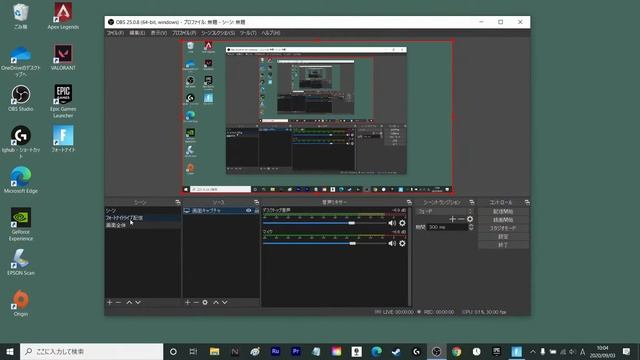Select the 画面キャプチャ source row

point(221,211)
